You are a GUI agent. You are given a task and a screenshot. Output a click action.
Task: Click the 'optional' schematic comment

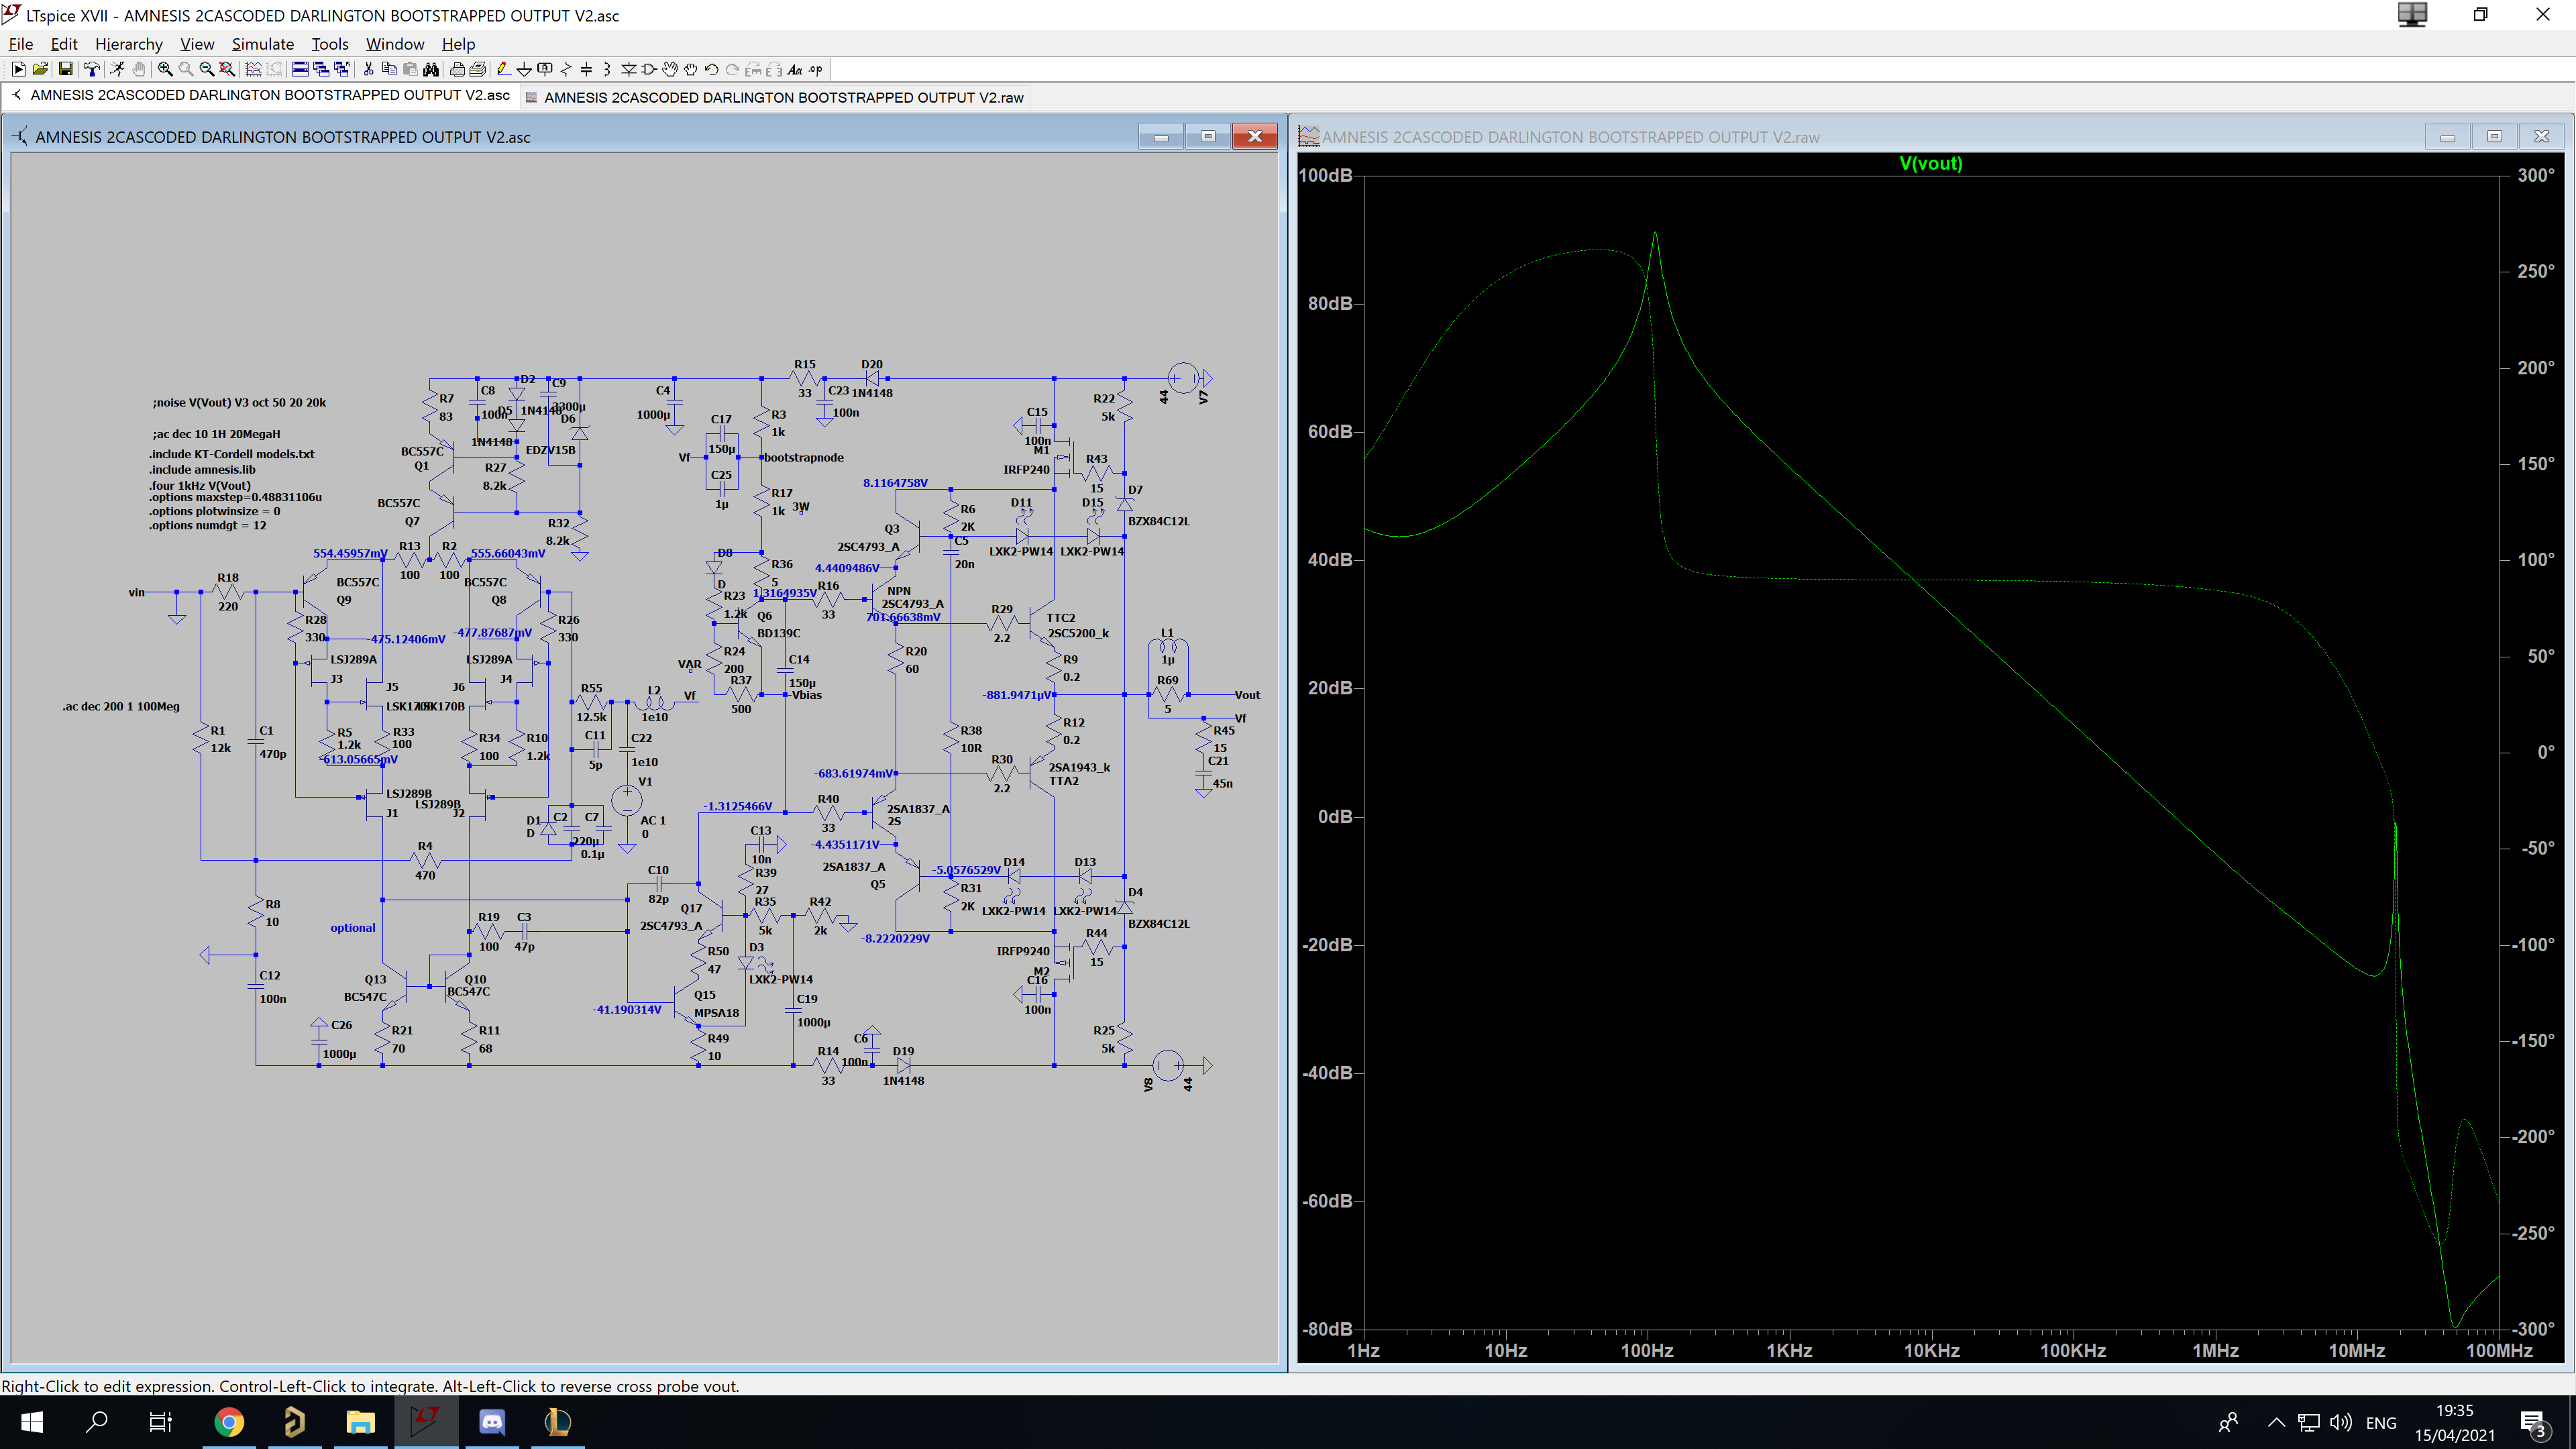(353, 928)
